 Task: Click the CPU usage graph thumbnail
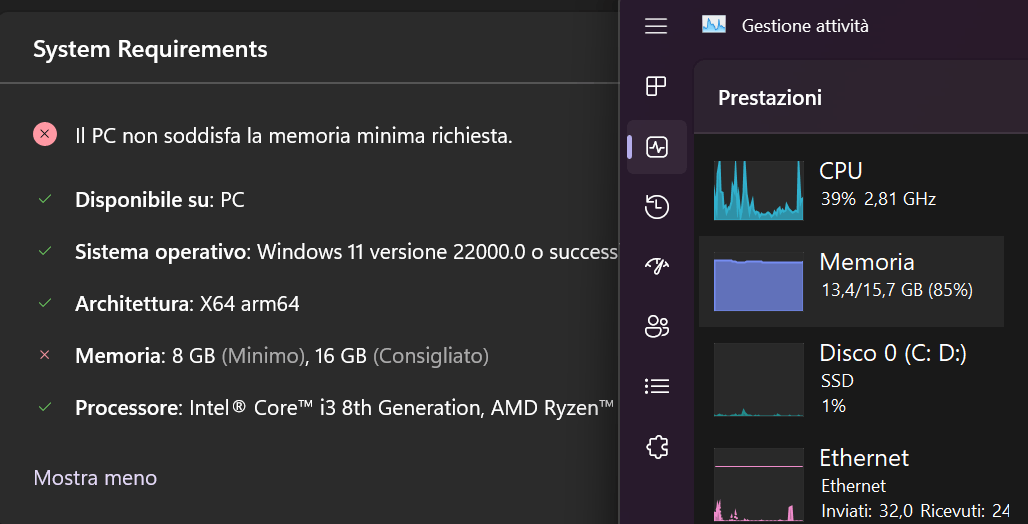click(759, 190)
